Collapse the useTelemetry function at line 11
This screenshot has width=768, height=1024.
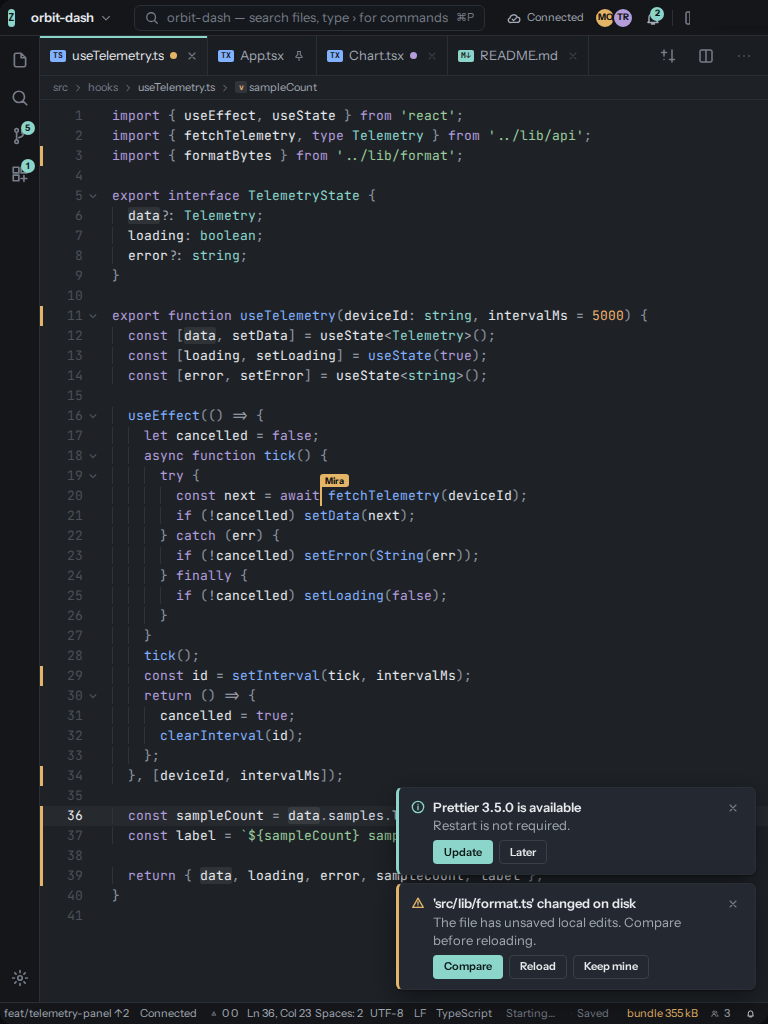[x=93, y=316]
